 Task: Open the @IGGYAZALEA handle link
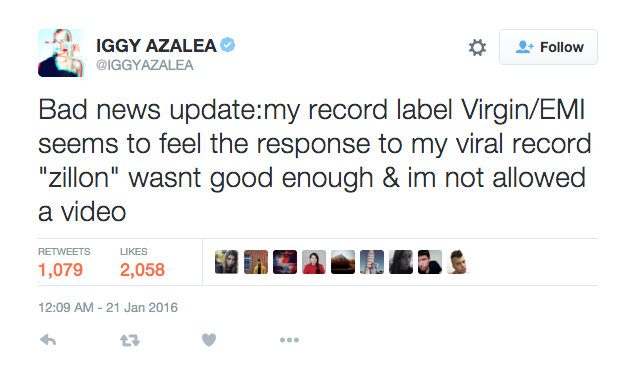(145, 65)
